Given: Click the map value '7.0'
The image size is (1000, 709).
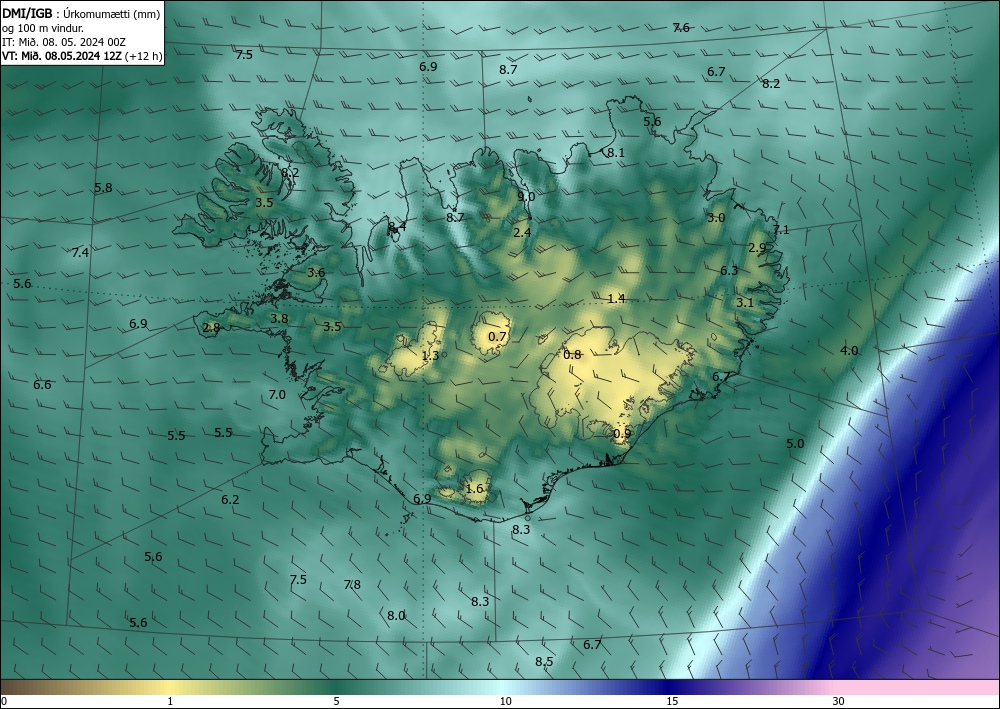Looking at the screenshot, I should (x=277, y=395).
